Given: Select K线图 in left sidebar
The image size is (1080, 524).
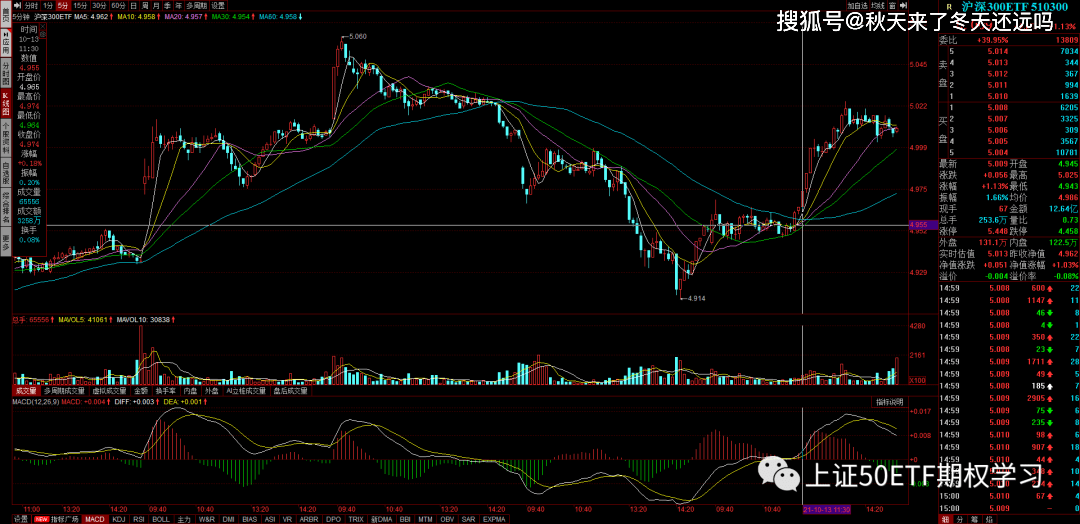Looking at the screenshot, I should coord(6,103).
